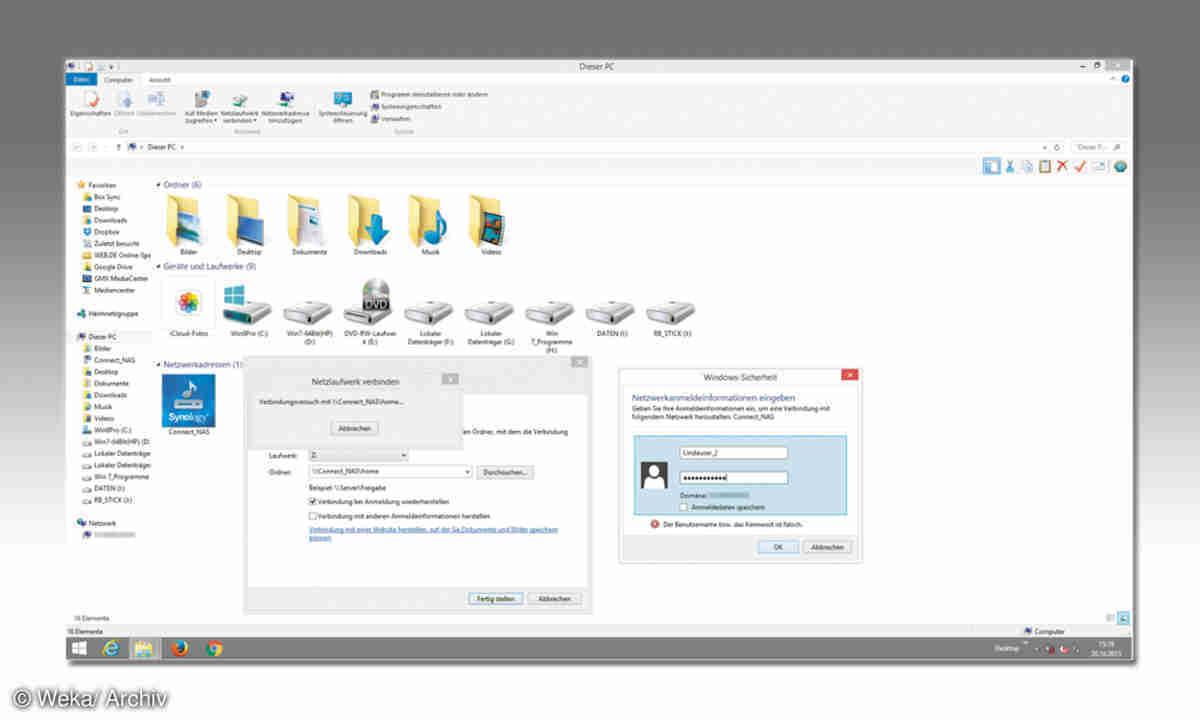This screenshot has height=720, width=1200.
Task: Check the 'Anmeldedaten speichern' checkbox
Action: coord(682,507)
